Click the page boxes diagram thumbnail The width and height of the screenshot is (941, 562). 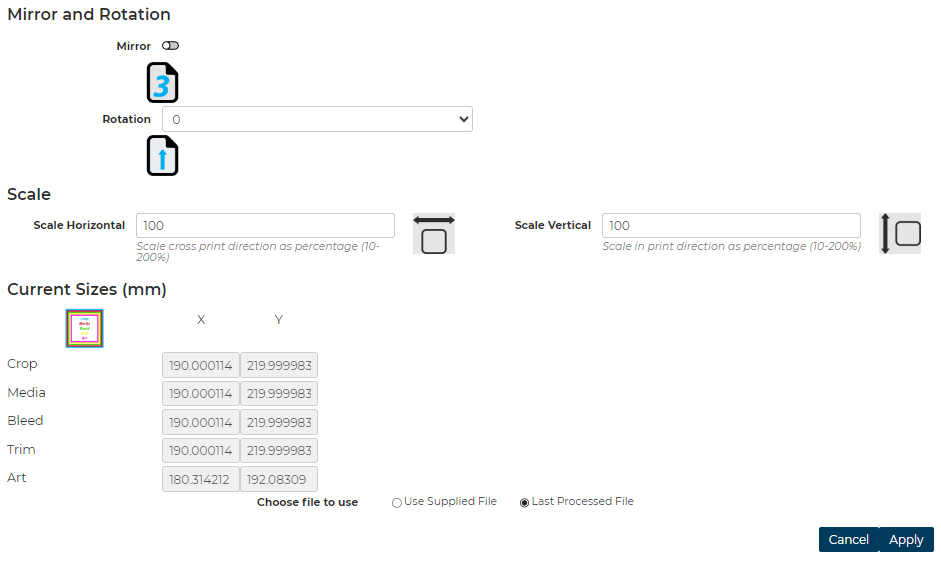(x=85, y=328)
